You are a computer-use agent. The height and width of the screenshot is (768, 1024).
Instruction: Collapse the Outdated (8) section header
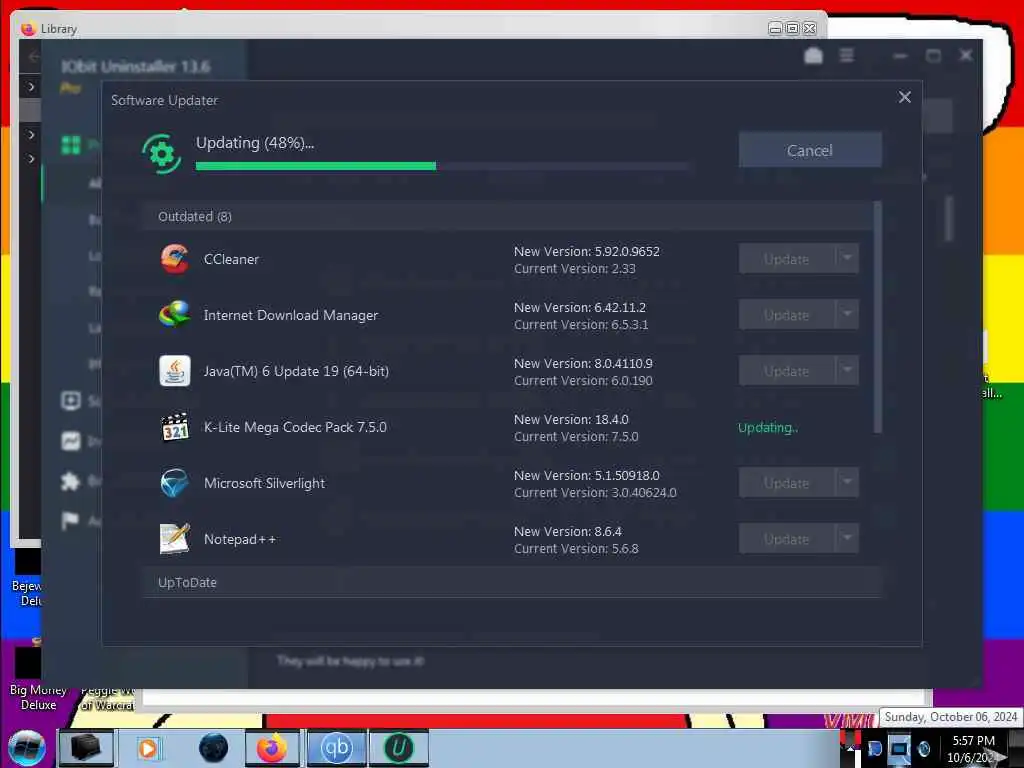pyautogui.click(x=508, y=216)
